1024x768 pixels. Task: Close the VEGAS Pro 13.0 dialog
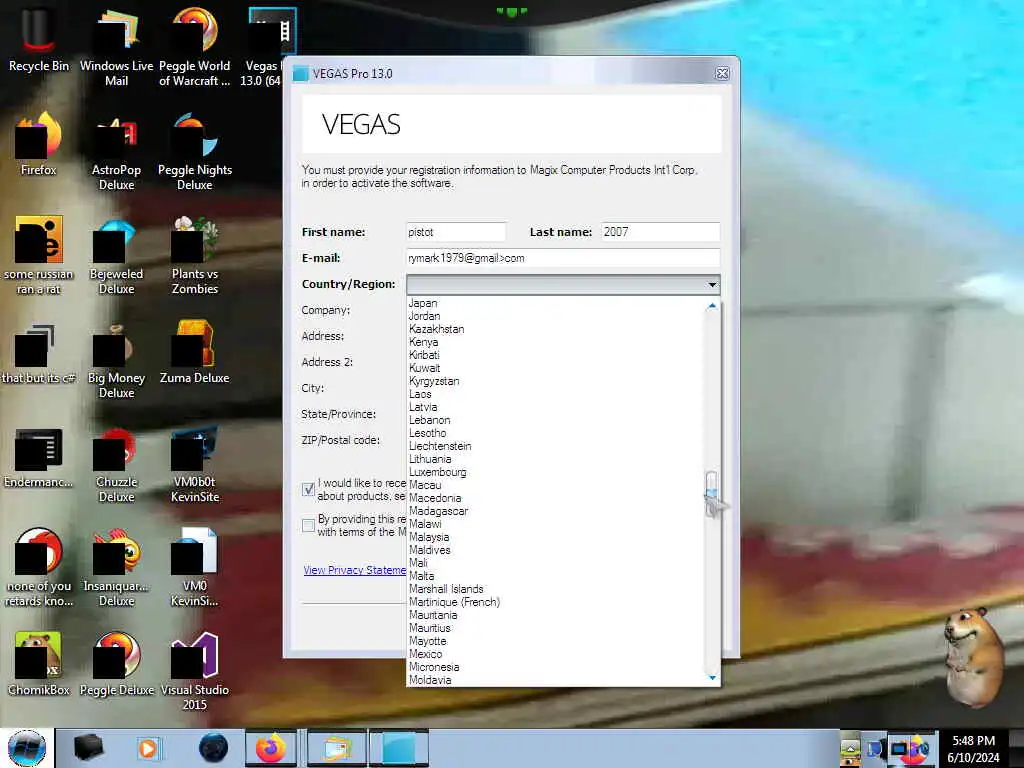pos(722,73)
